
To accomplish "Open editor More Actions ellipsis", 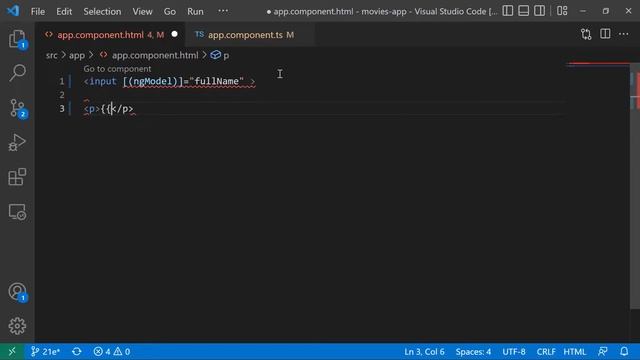I will click(624, 34).
